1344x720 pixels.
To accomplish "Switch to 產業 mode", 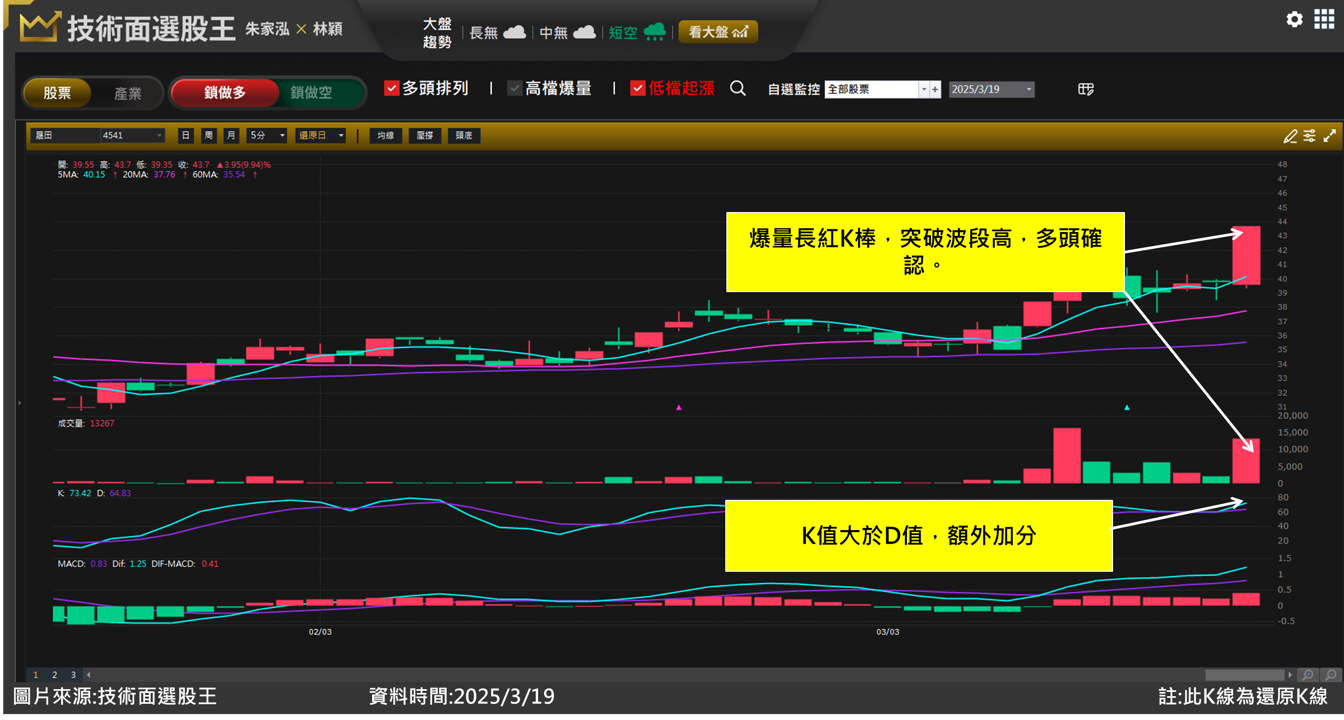I will click(127, 93).
